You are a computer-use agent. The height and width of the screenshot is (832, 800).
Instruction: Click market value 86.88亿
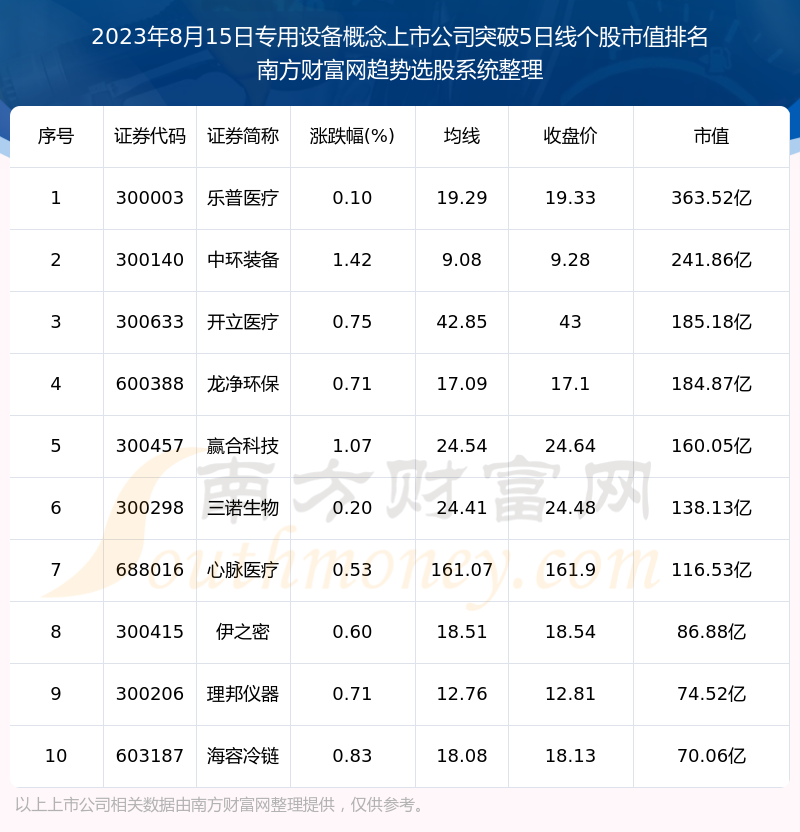click(711, 632)
